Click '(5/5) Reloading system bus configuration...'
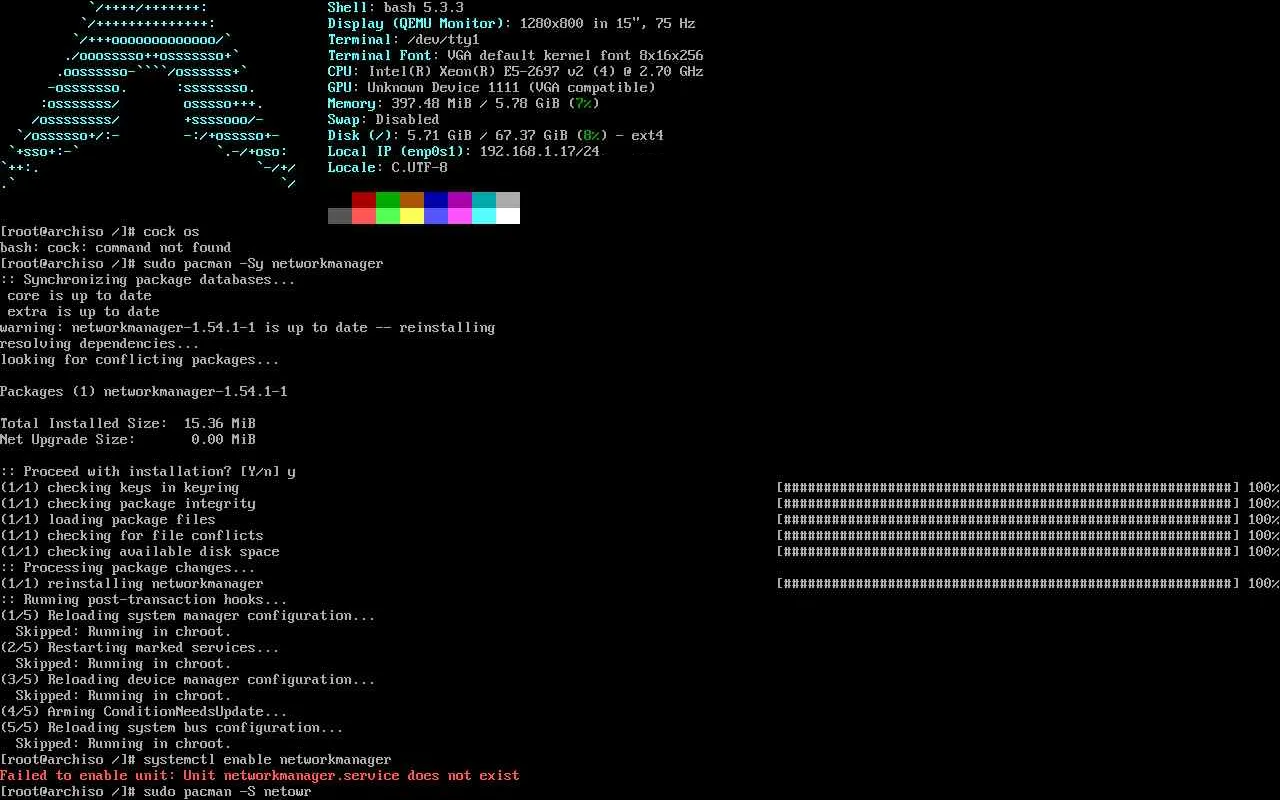Screen dimensions: 1280x800 point(171,728)
